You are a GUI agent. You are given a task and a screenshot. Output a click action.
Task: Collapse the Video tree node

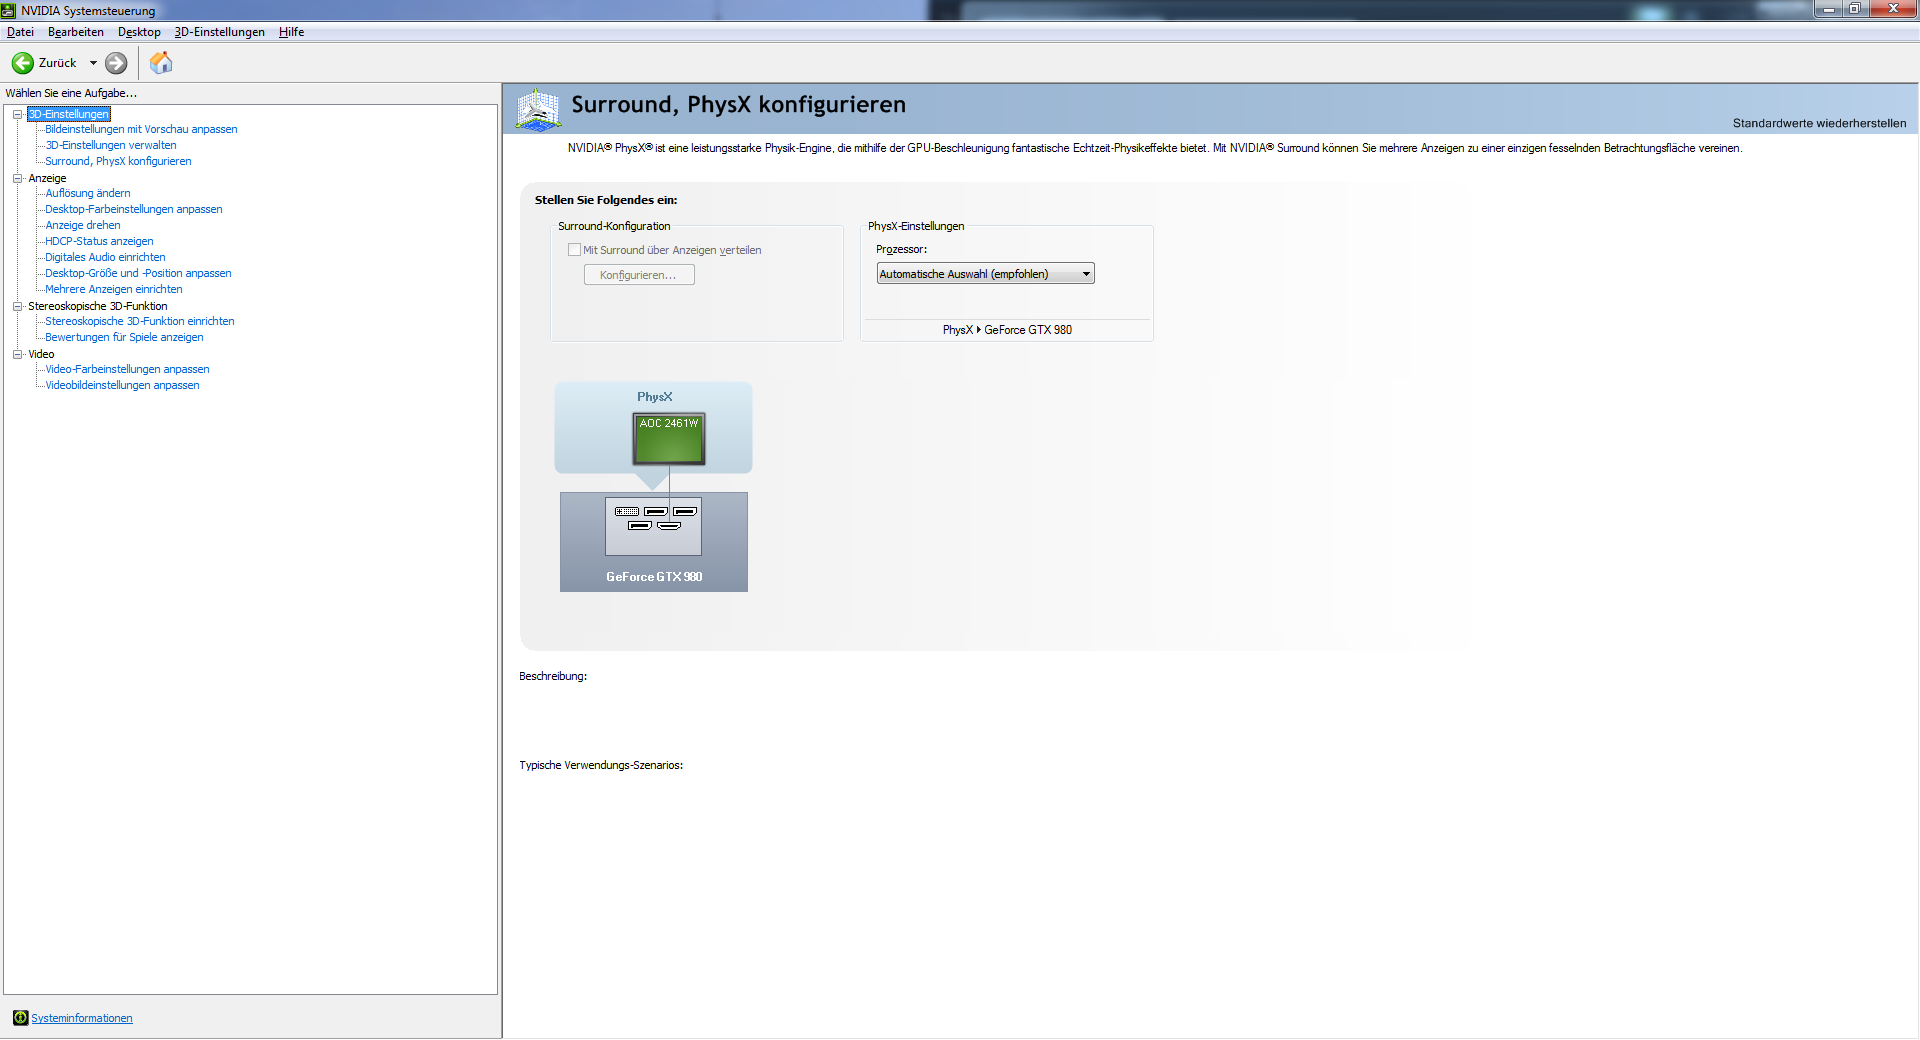[17, 354]
